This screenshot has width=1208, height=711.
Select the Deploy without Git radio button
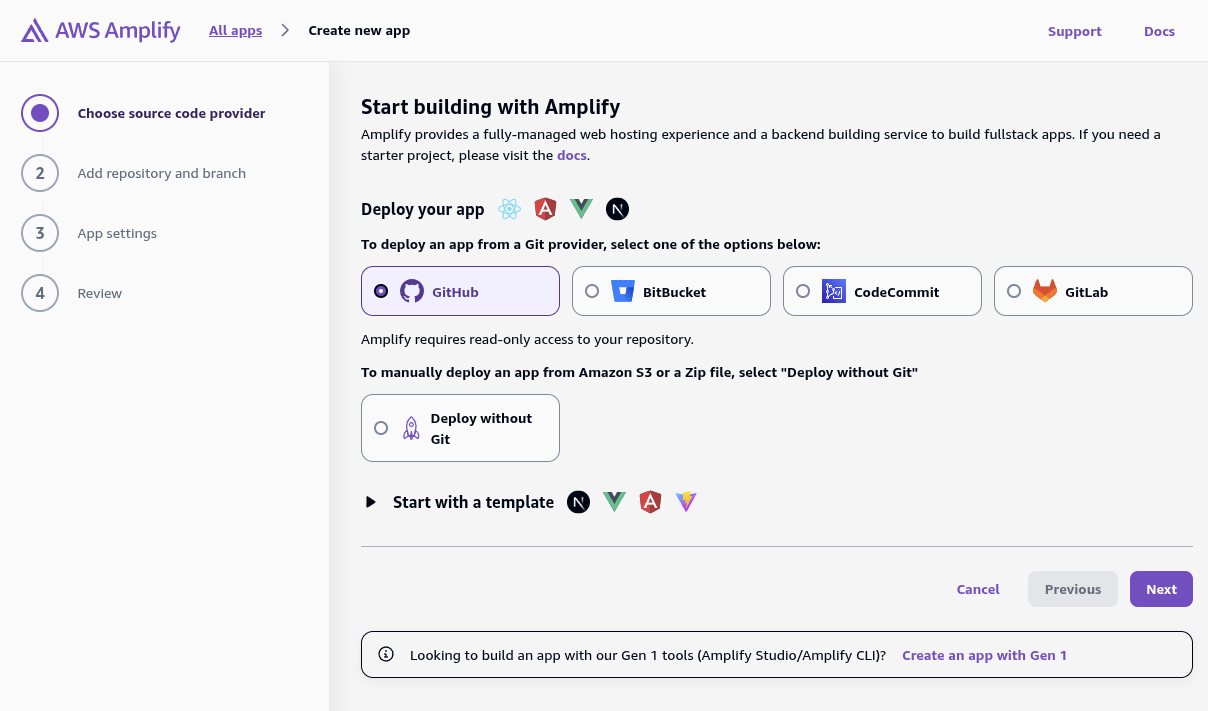[381, 428]
